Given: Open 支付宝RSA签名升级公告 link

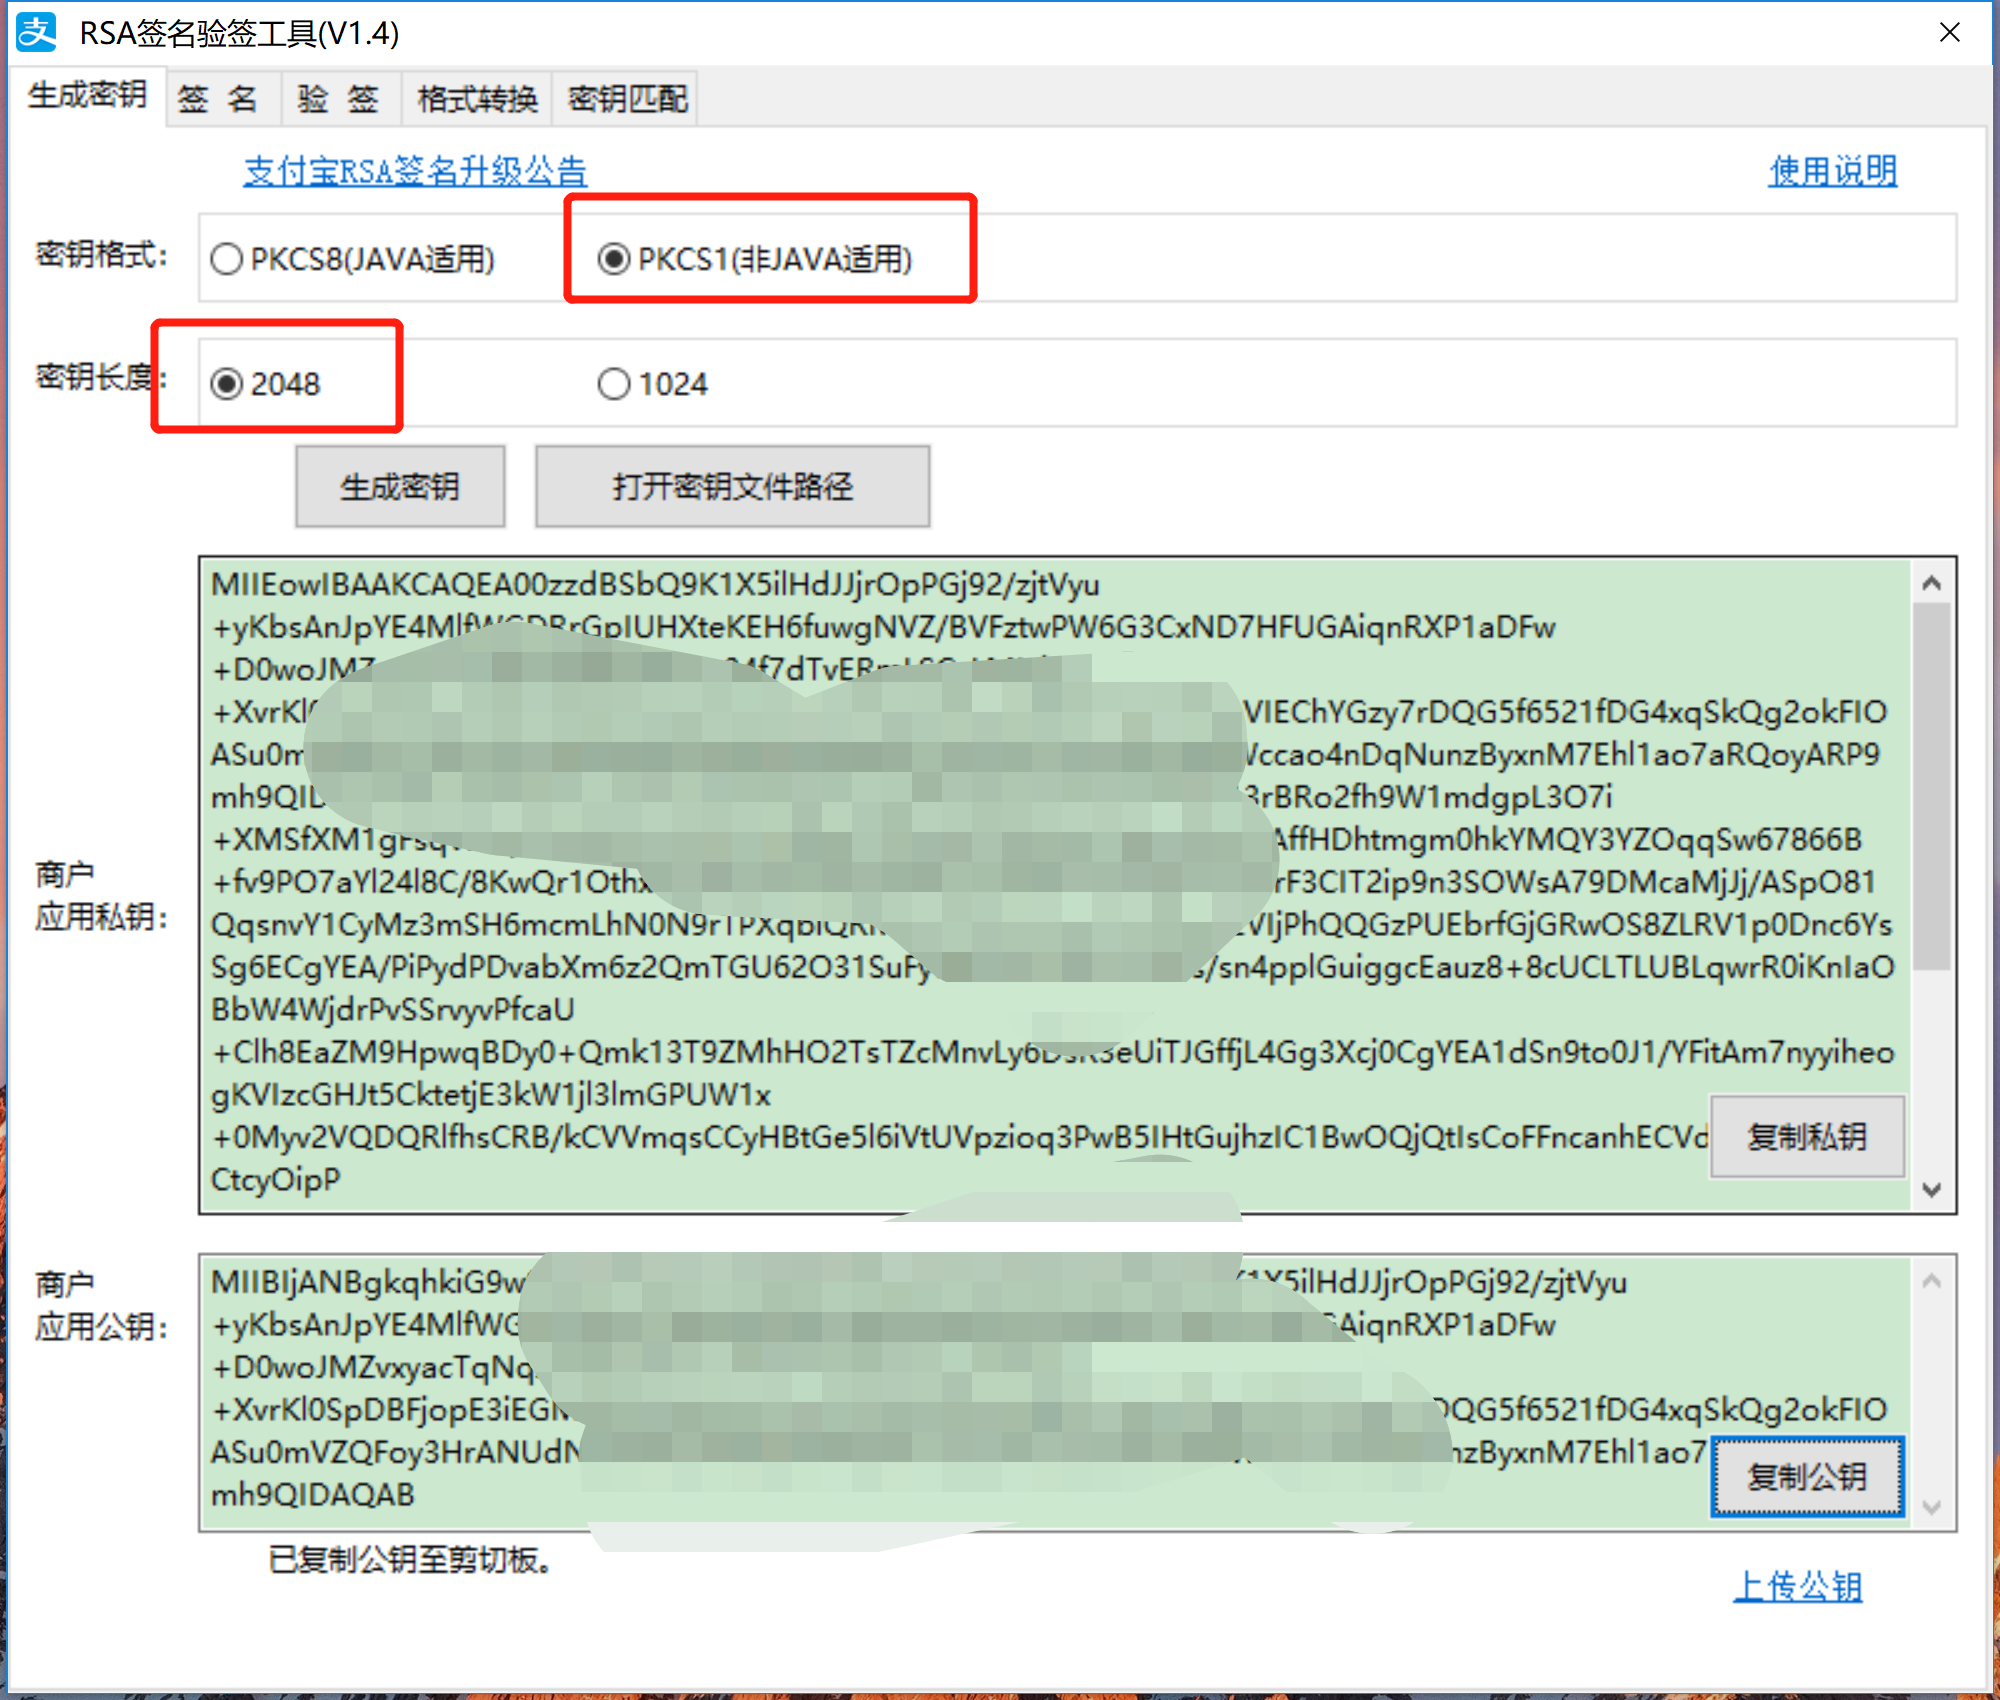Looking at the screenshot, I should pos(415,172).
